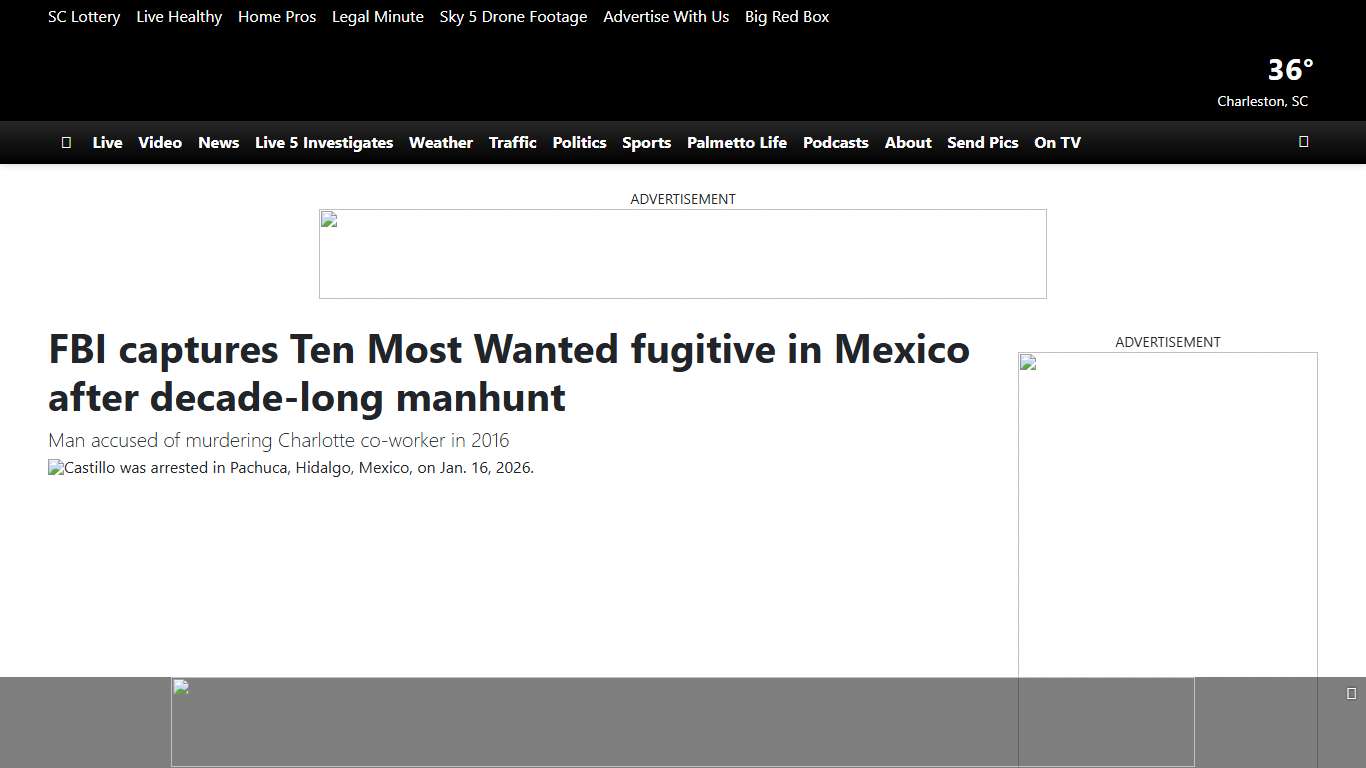Click the broken image icon for the Castillo photo
Image resolution: width=1366 pixels, height=768 pixels.
[x=55, y=467]
